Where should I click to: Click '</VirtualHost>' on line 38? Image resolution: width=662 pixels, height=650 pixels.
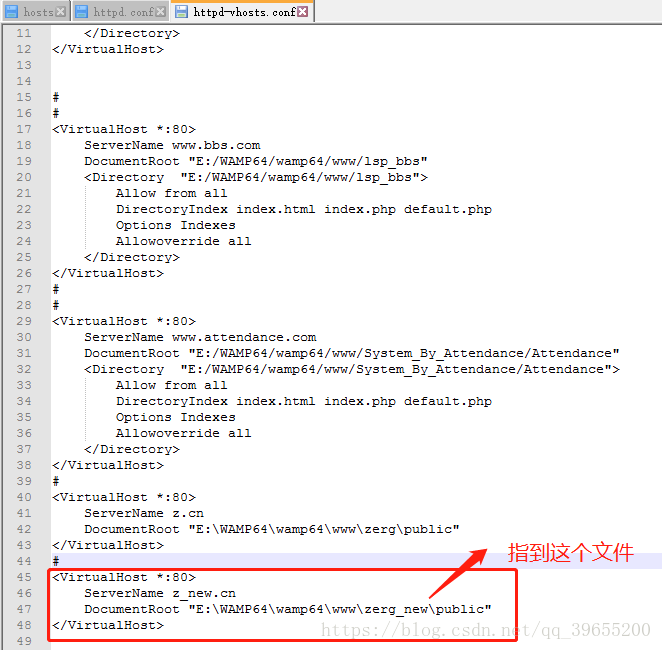click(108, 466)
